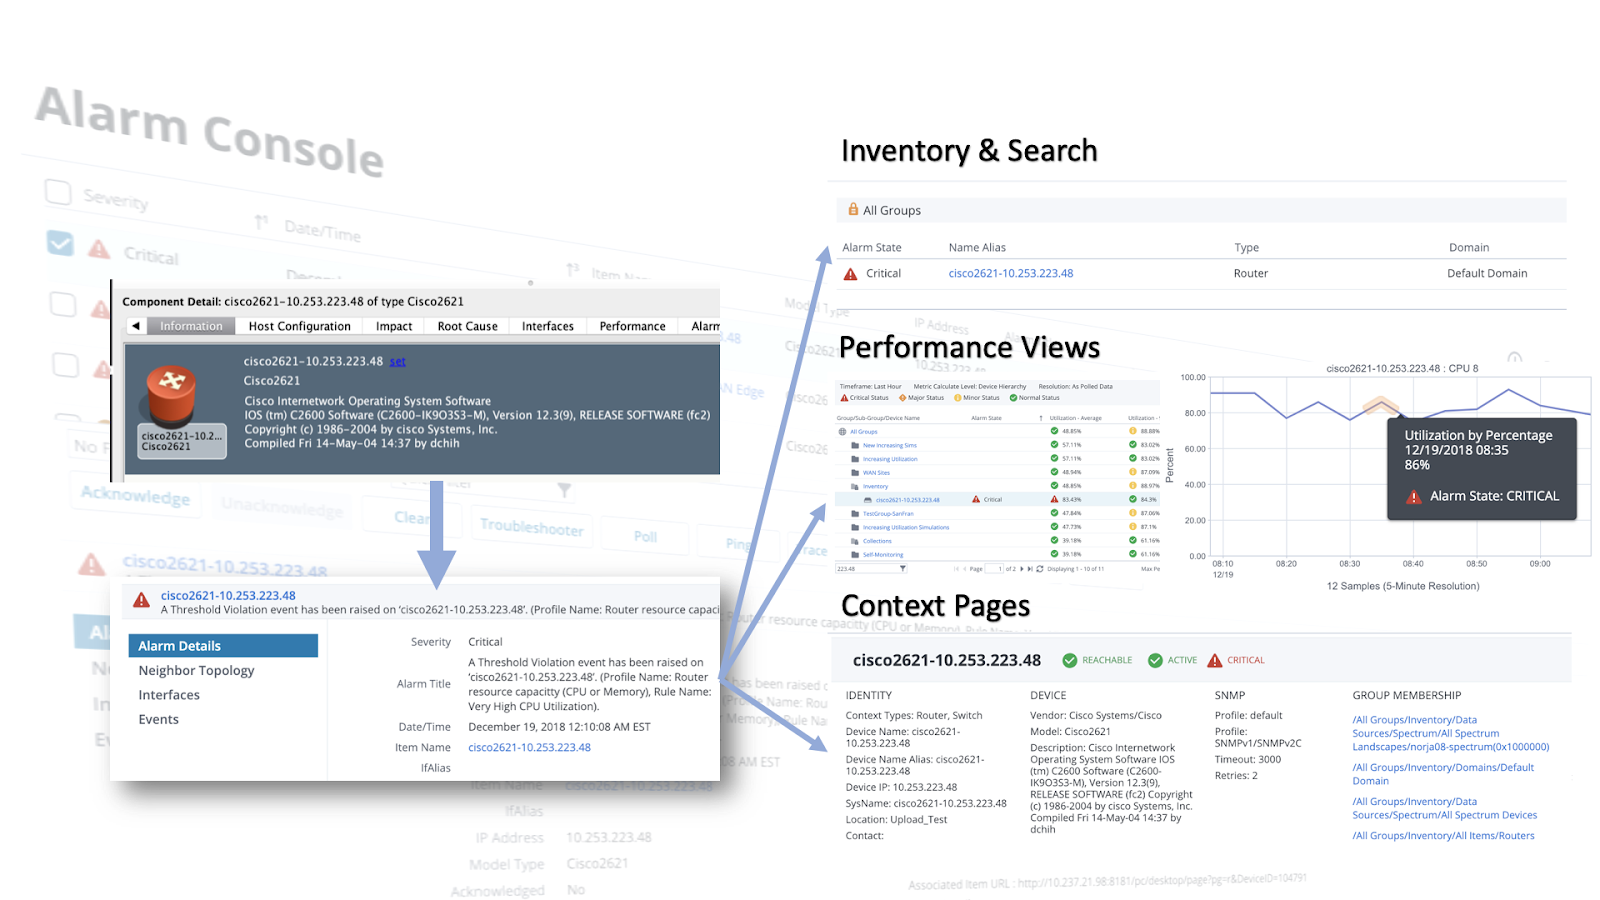Click the red CRITICAL triangle icon in Context Pages

point(1215,660)
